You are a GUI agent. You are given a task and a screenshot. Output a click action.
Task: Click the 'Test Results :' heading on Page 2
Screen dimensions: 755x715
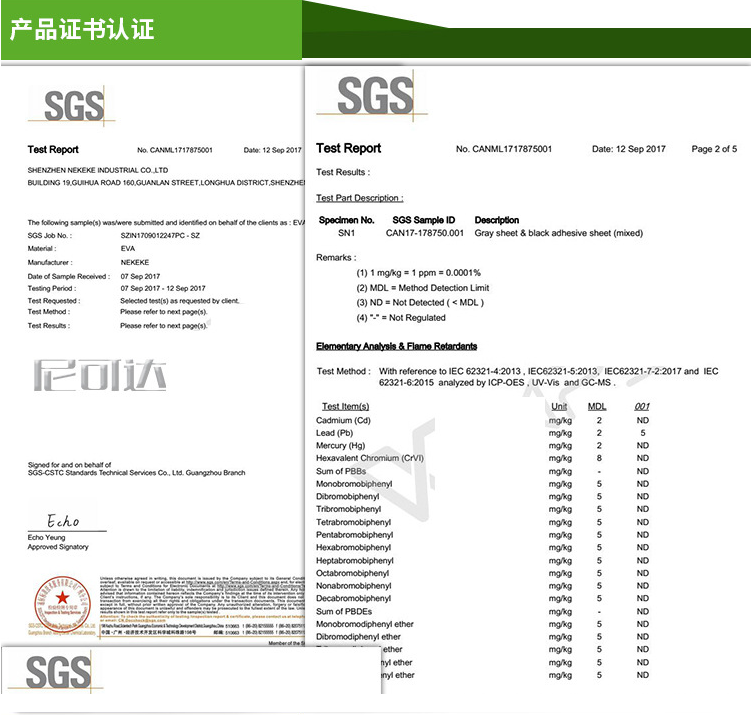(343, 172)
